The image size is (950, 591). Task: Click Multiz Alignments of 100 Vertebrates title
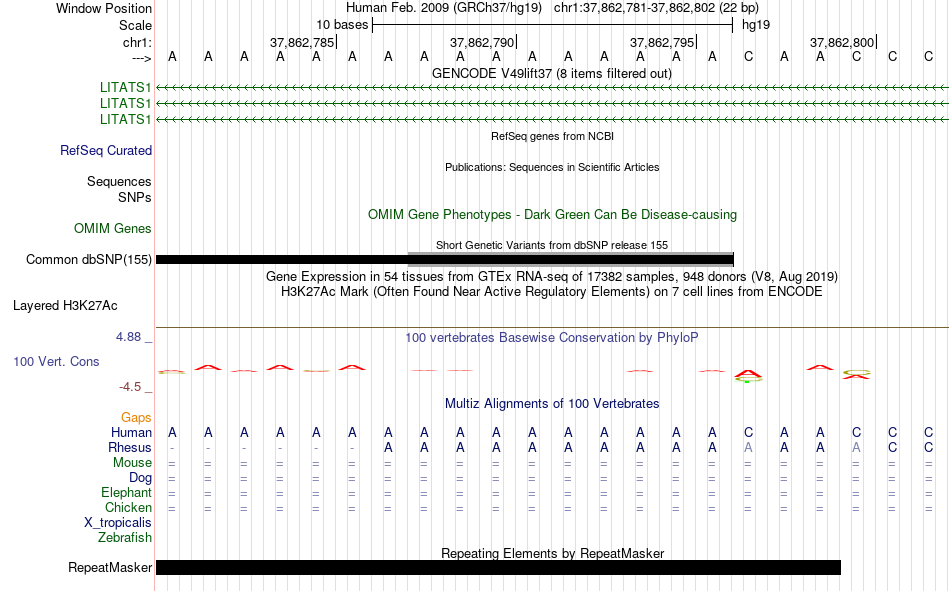pyautogui.click(x=552, y=404)
